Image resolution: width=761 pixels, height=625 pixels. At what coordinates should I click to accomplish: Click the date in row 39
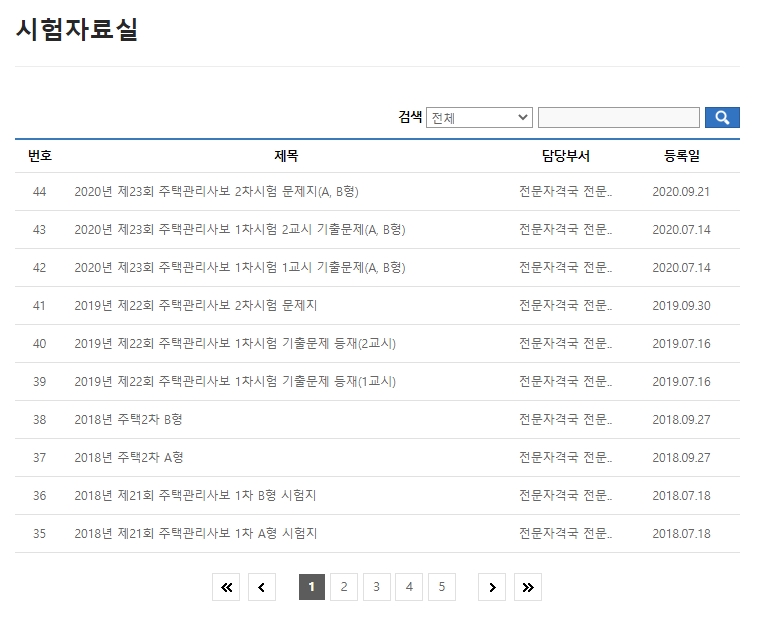point(681,382)
